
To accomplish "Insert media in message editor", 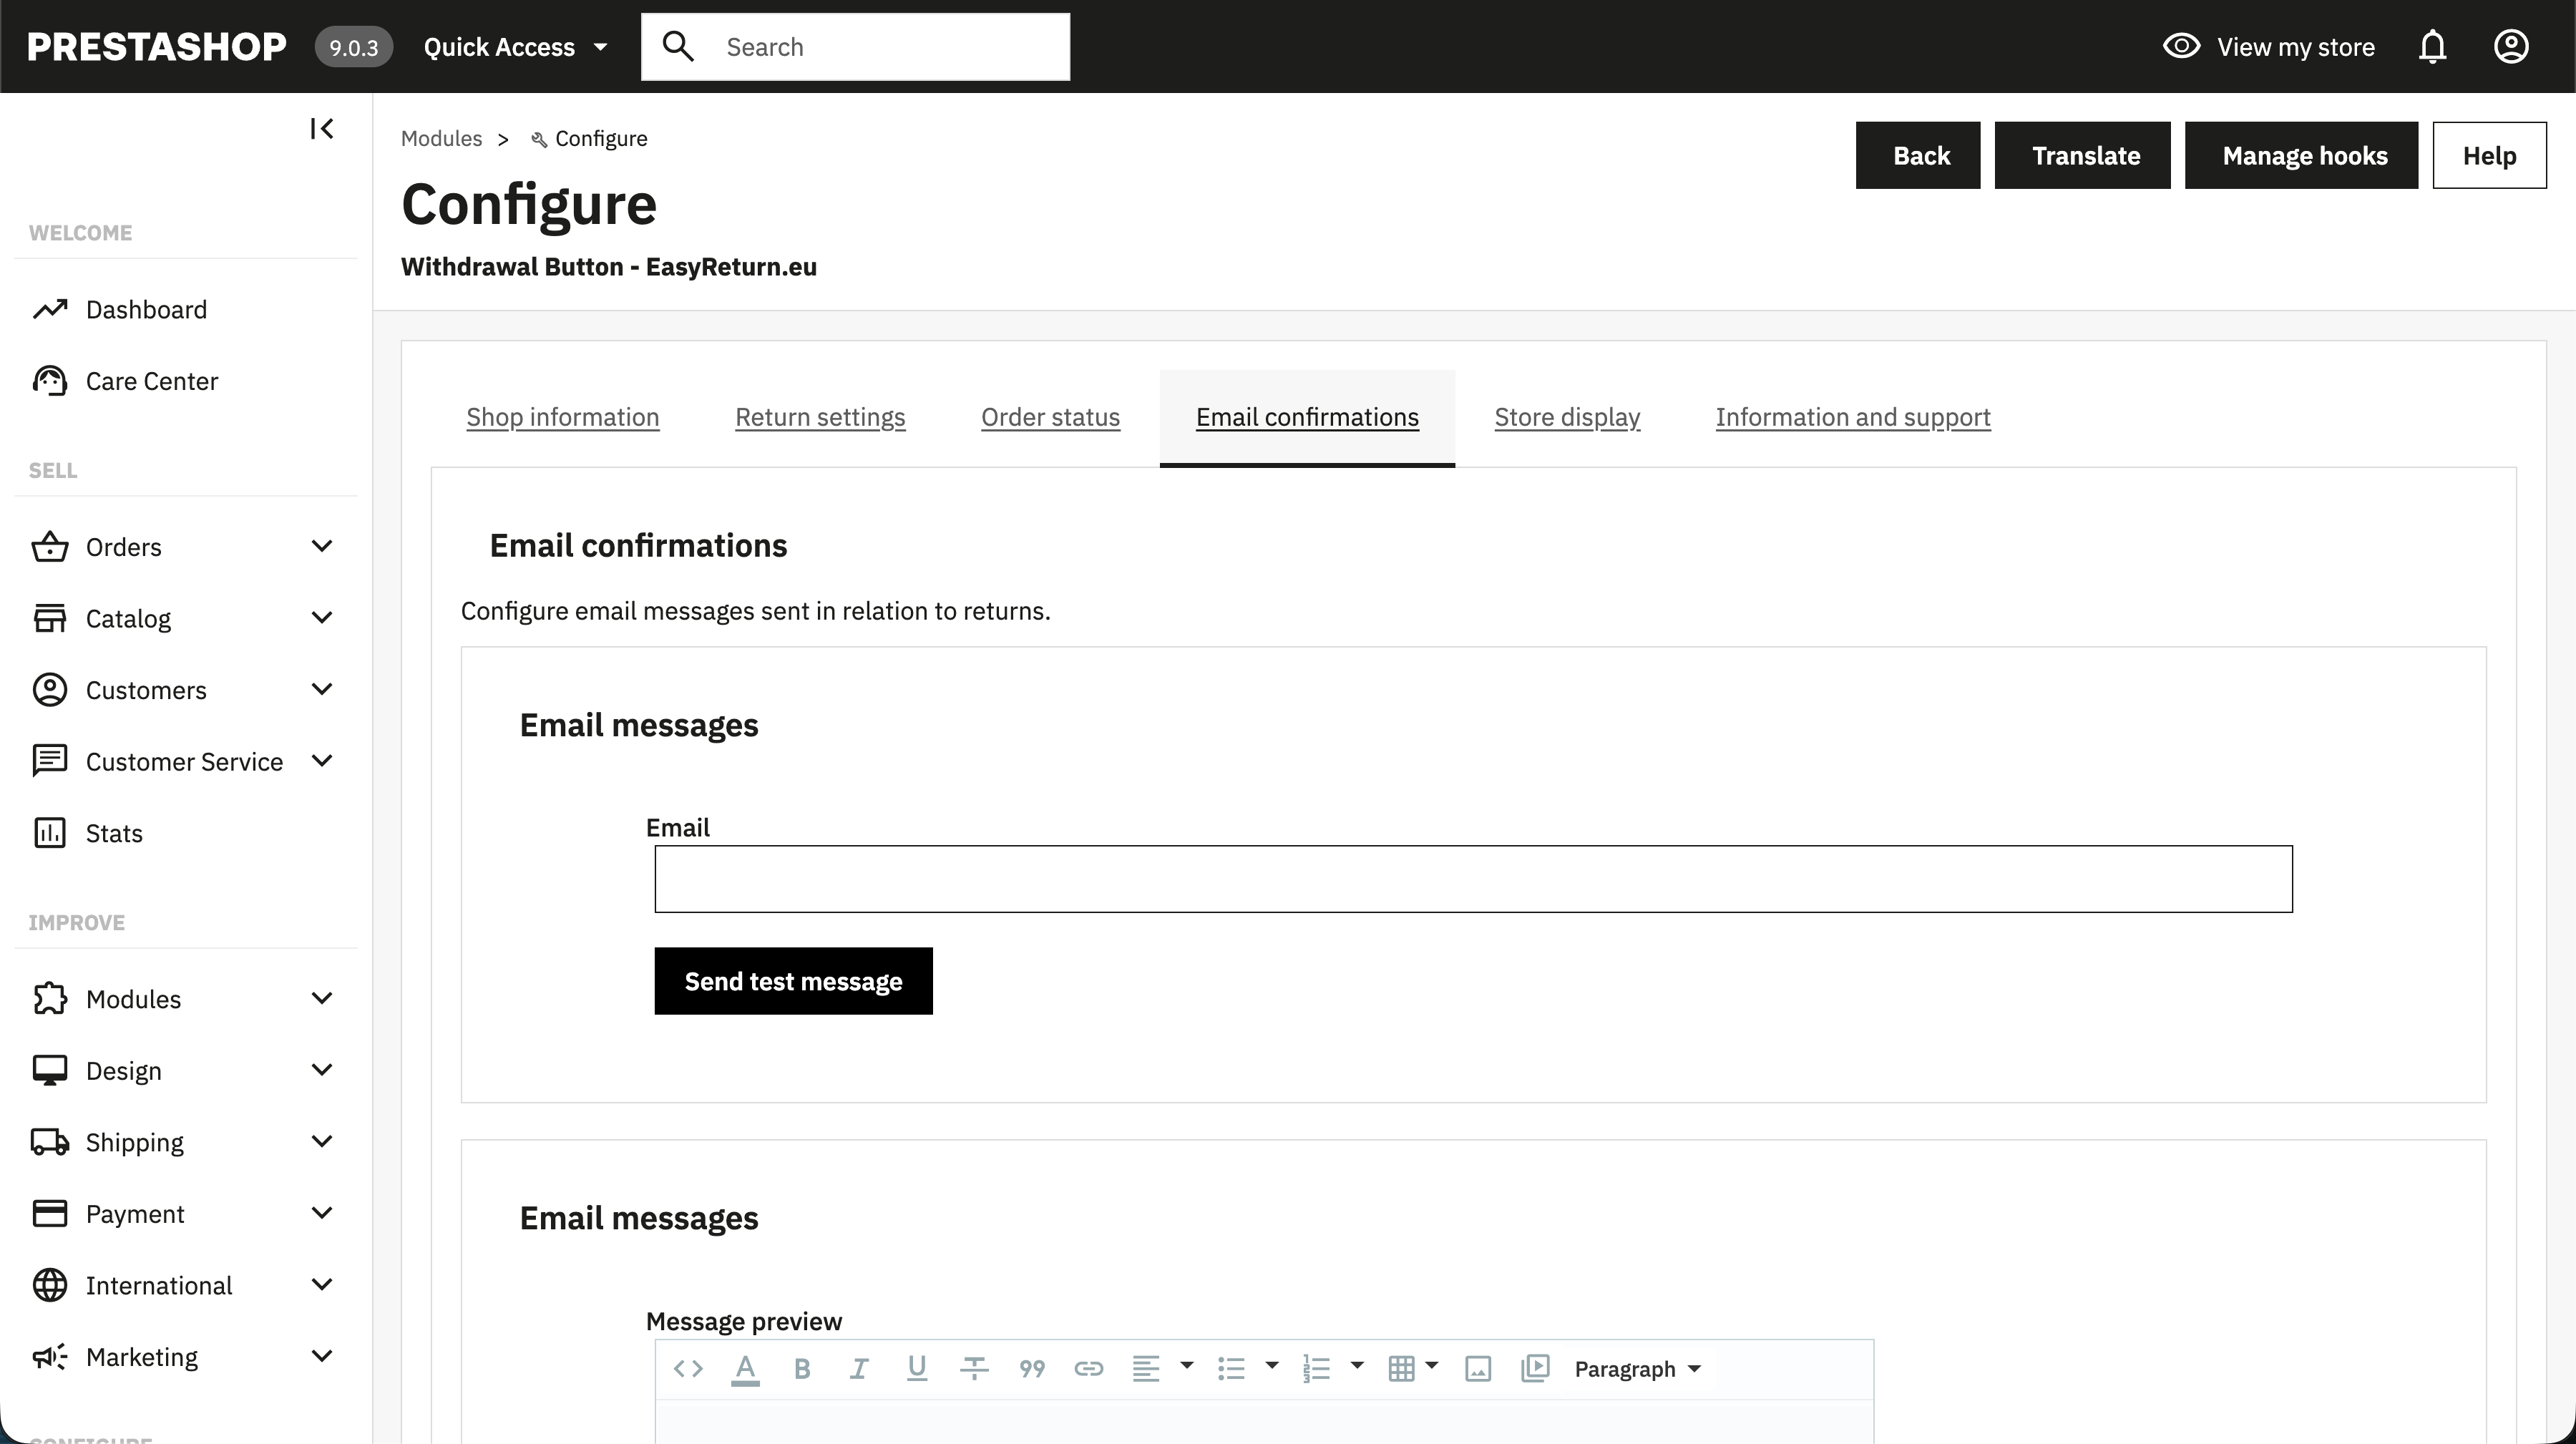I will point(1535,1368).
